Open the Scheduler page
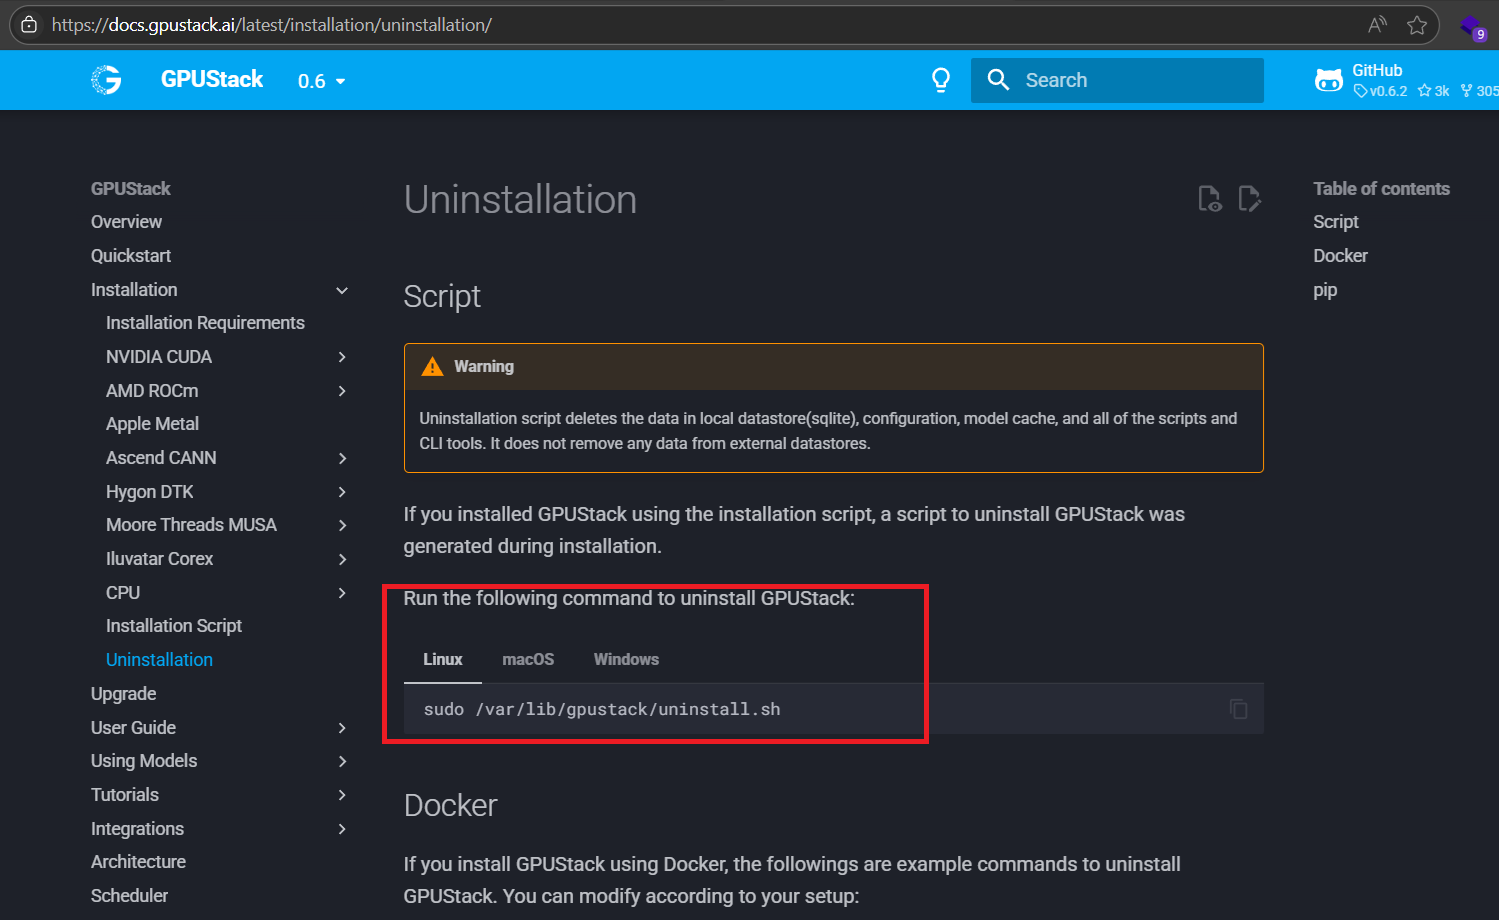Screen dimensions: 1499x920 129,896
